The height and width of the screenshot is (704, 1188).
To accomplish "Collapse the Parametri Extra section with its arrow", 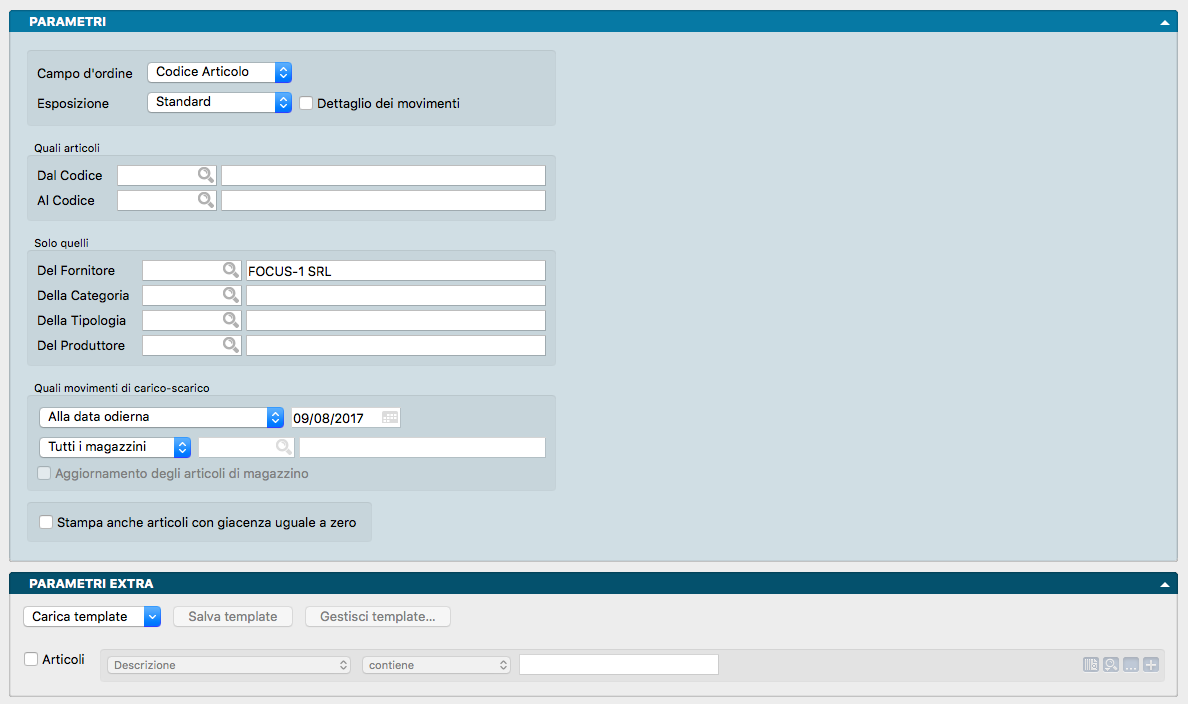I will pos(1164,584).
